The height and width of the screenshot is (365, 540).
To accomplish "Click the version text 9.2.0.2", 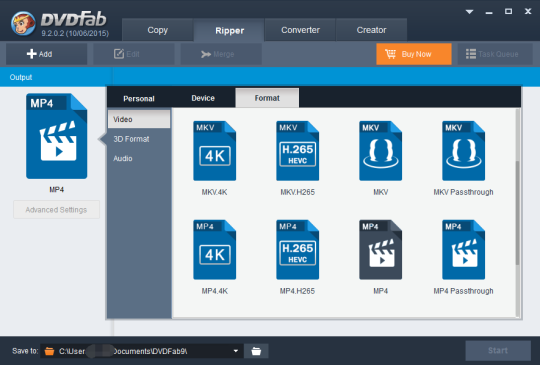I will click(75, 33).
